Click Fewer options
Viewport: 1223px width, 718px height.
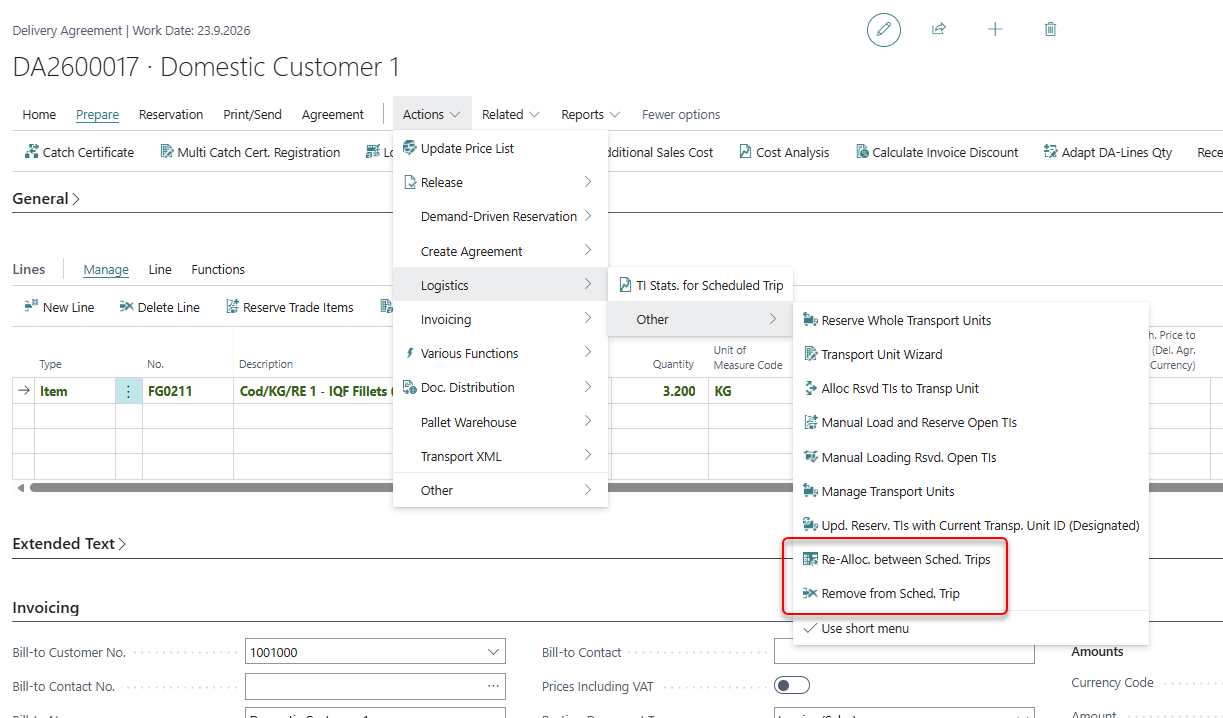coord(681,114)
